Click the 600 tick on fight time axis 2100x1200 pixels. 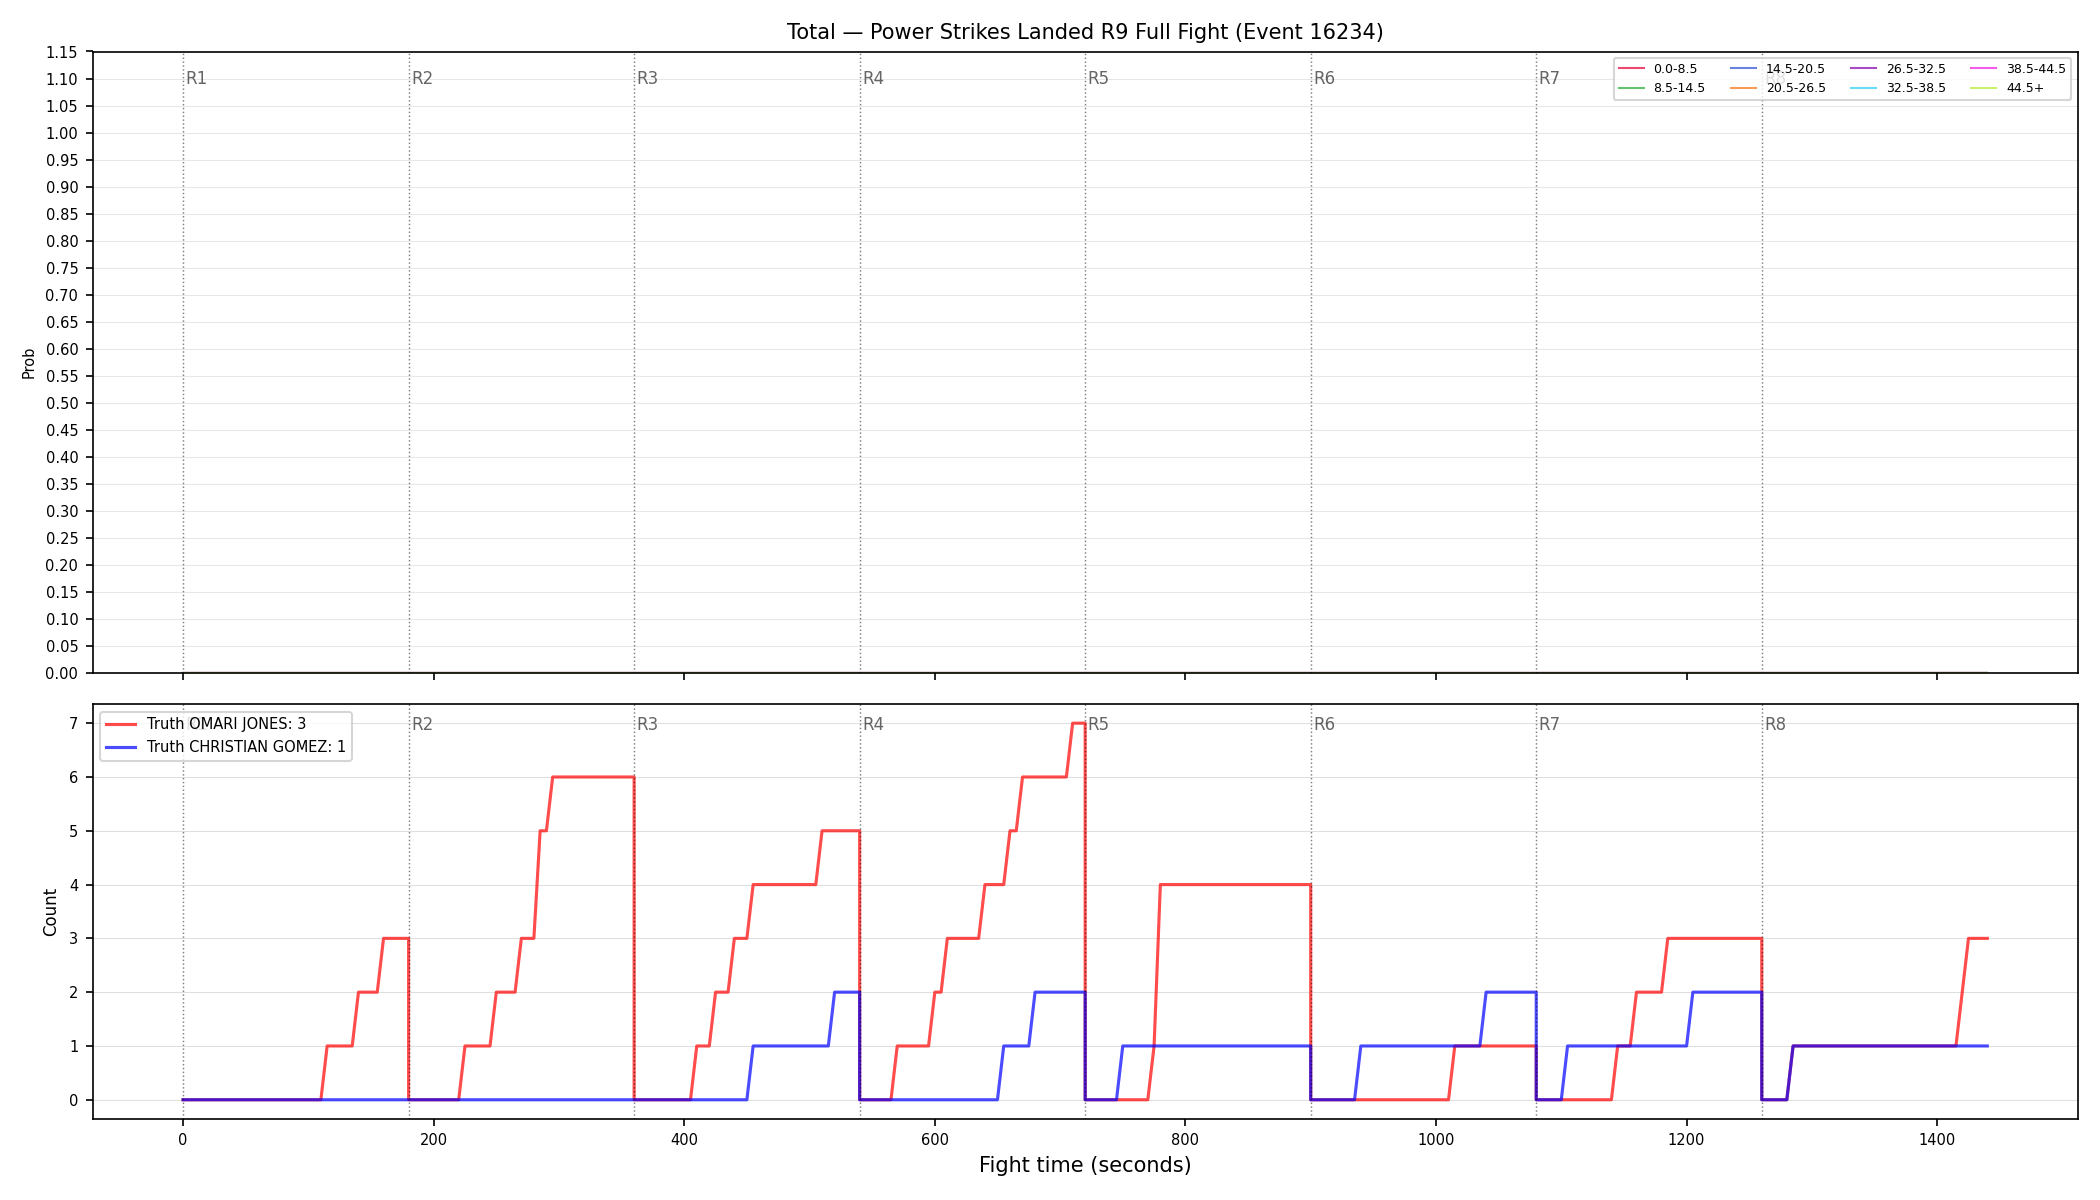[935, 1138]
